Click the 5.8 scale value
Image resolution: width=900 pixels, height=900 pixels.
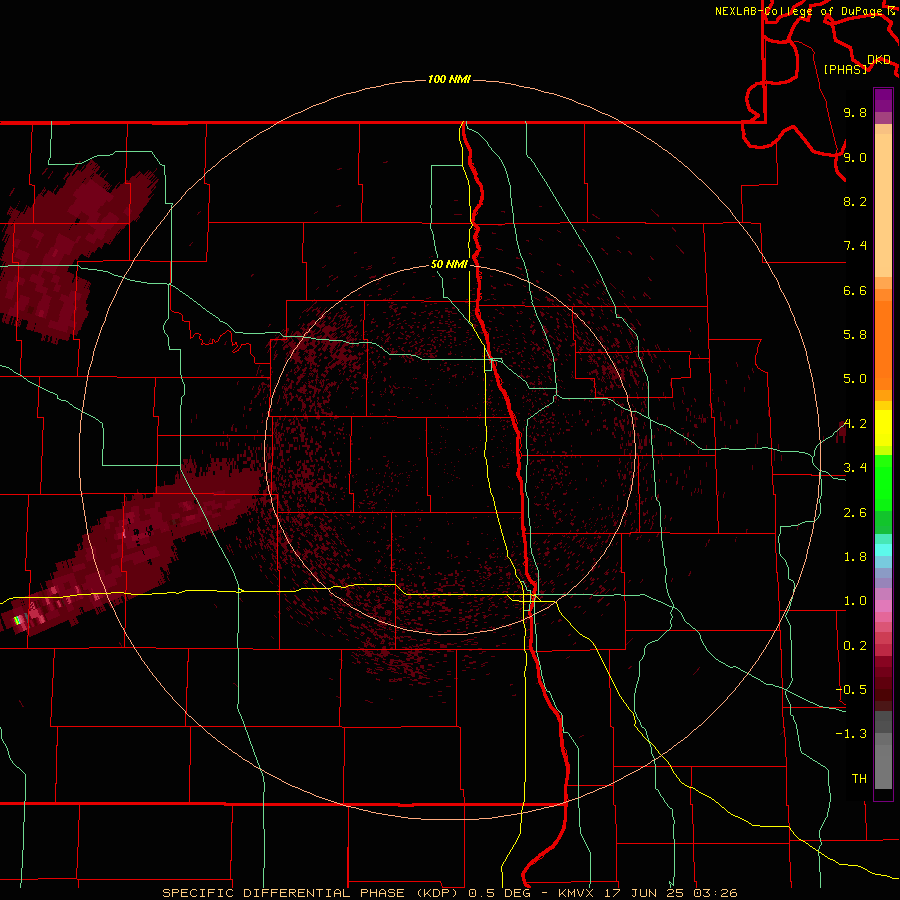[855, 335]
